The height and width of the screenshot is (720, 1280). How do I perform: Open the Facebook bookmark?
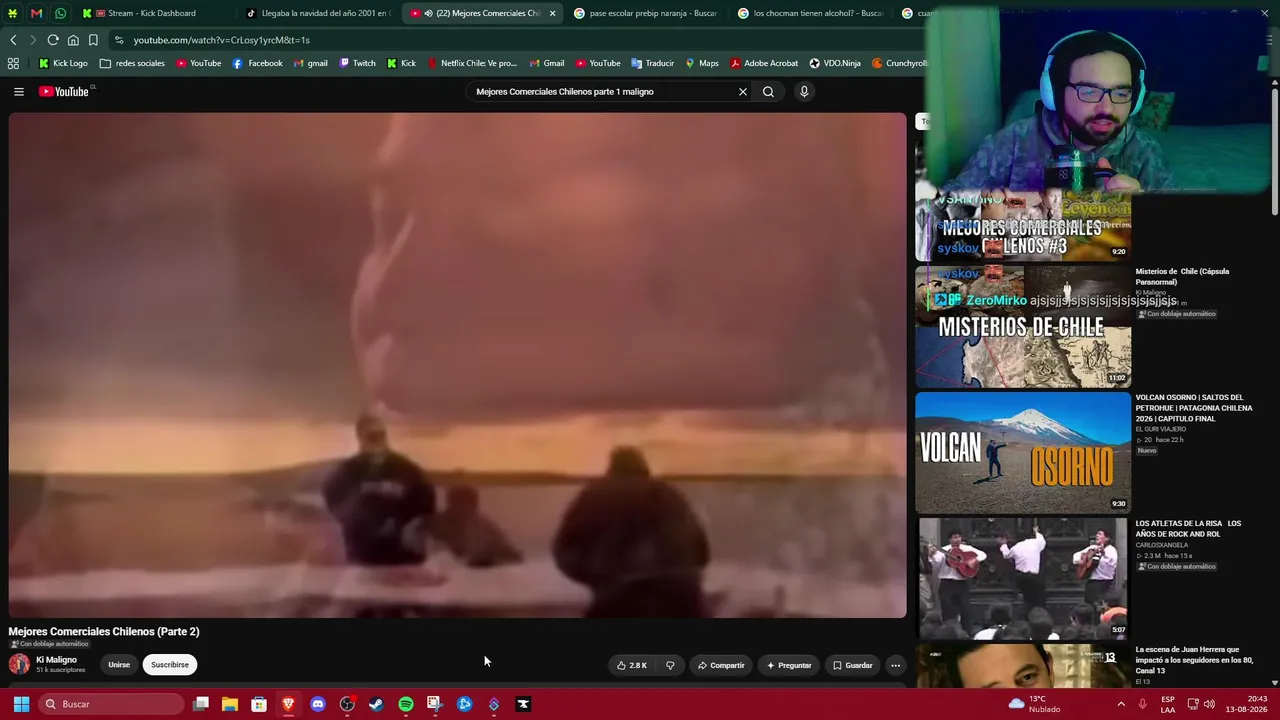[257, 63]
